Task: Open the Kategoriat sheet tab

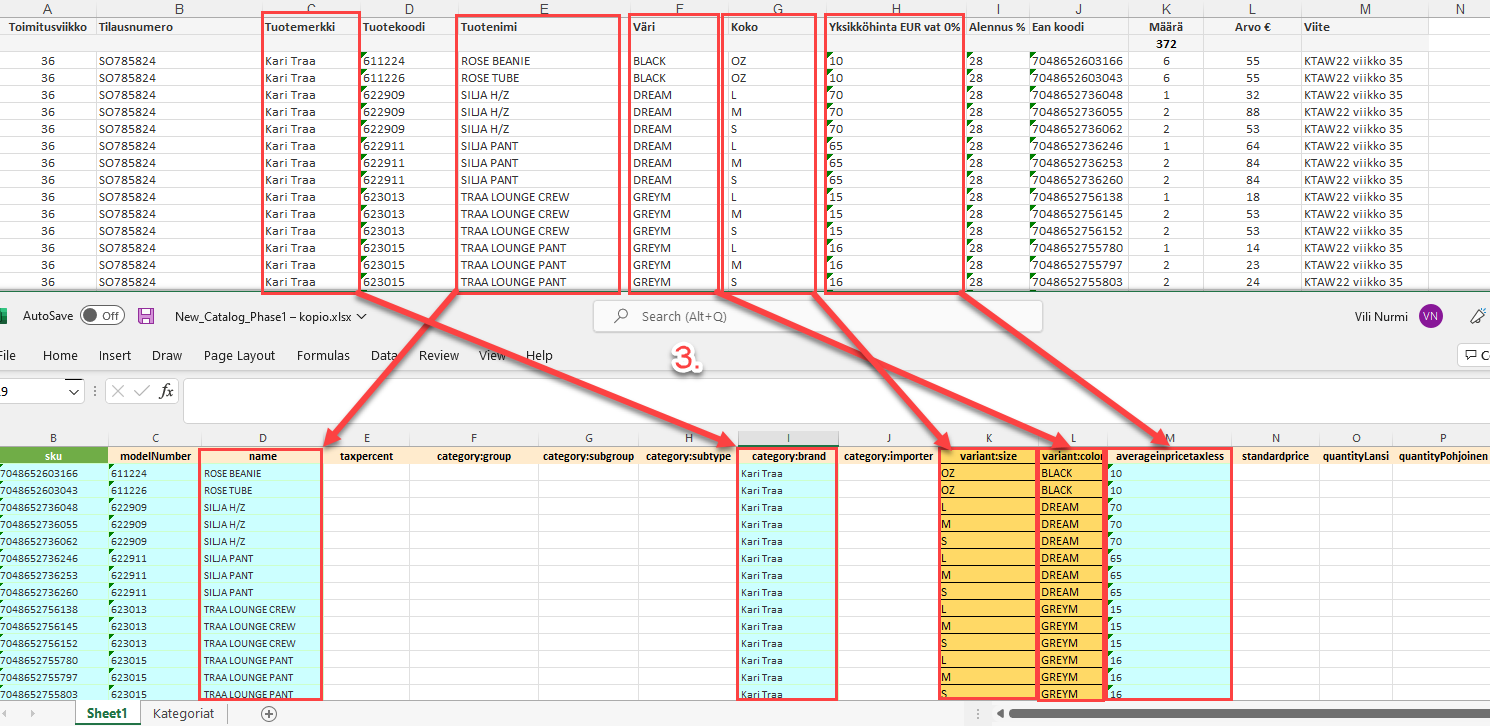Action: coord(184,713)
